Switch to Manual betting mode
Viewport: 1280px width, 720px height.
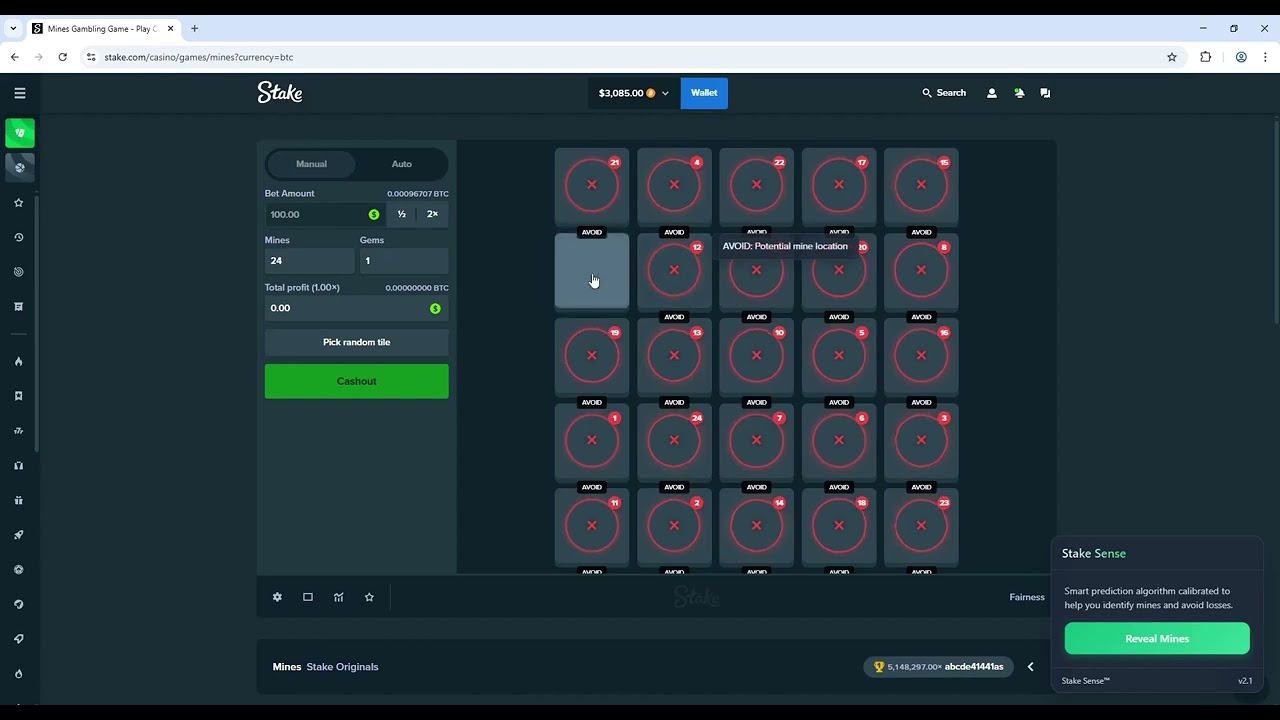311,164
